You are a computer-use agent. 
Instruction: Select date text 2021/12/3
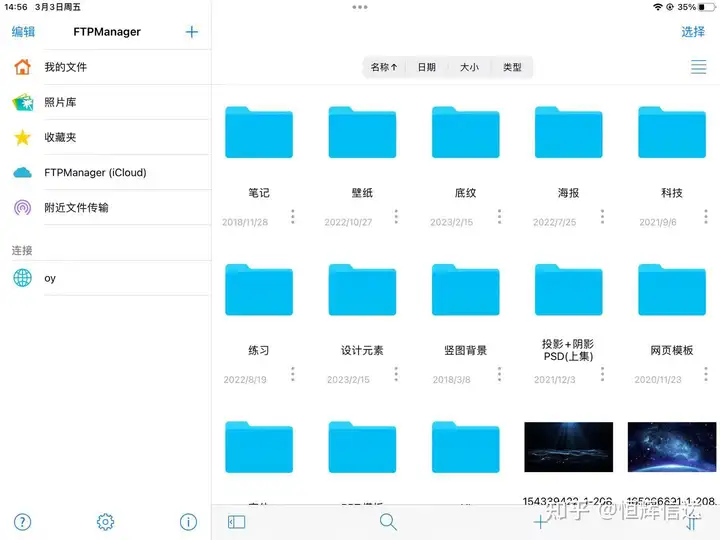(555, 380)
